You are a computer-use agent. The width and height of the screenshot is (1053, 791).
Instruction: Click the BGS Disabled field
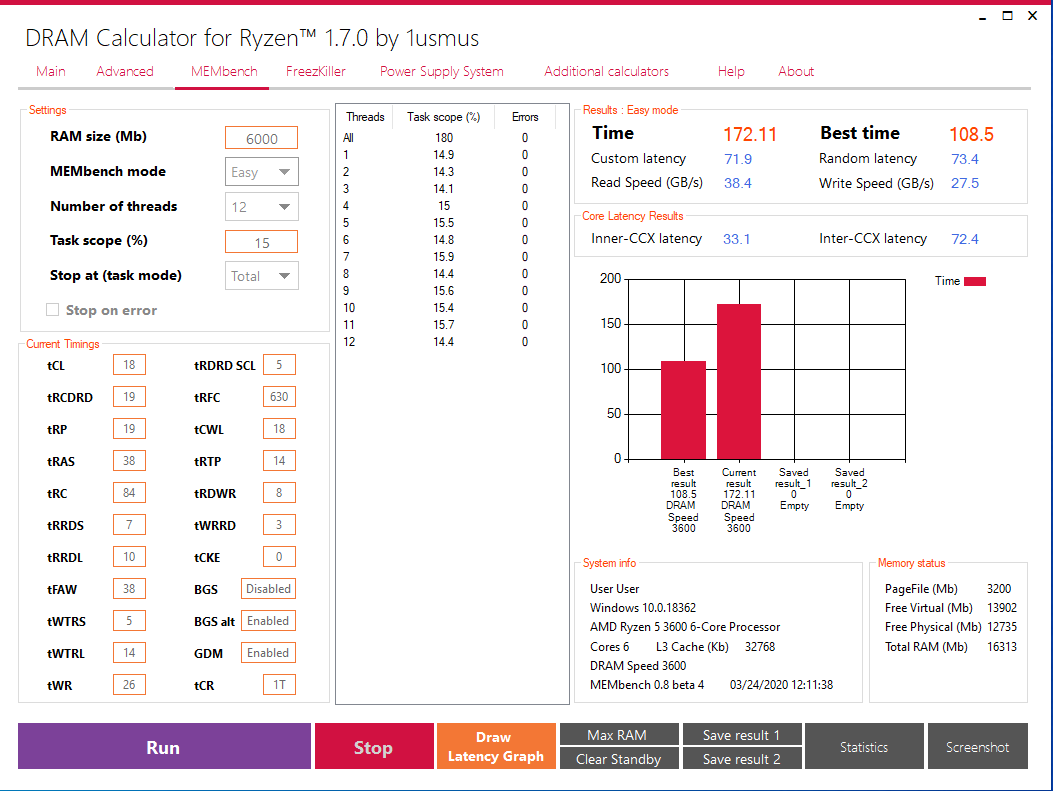click(x=269, y=589)
